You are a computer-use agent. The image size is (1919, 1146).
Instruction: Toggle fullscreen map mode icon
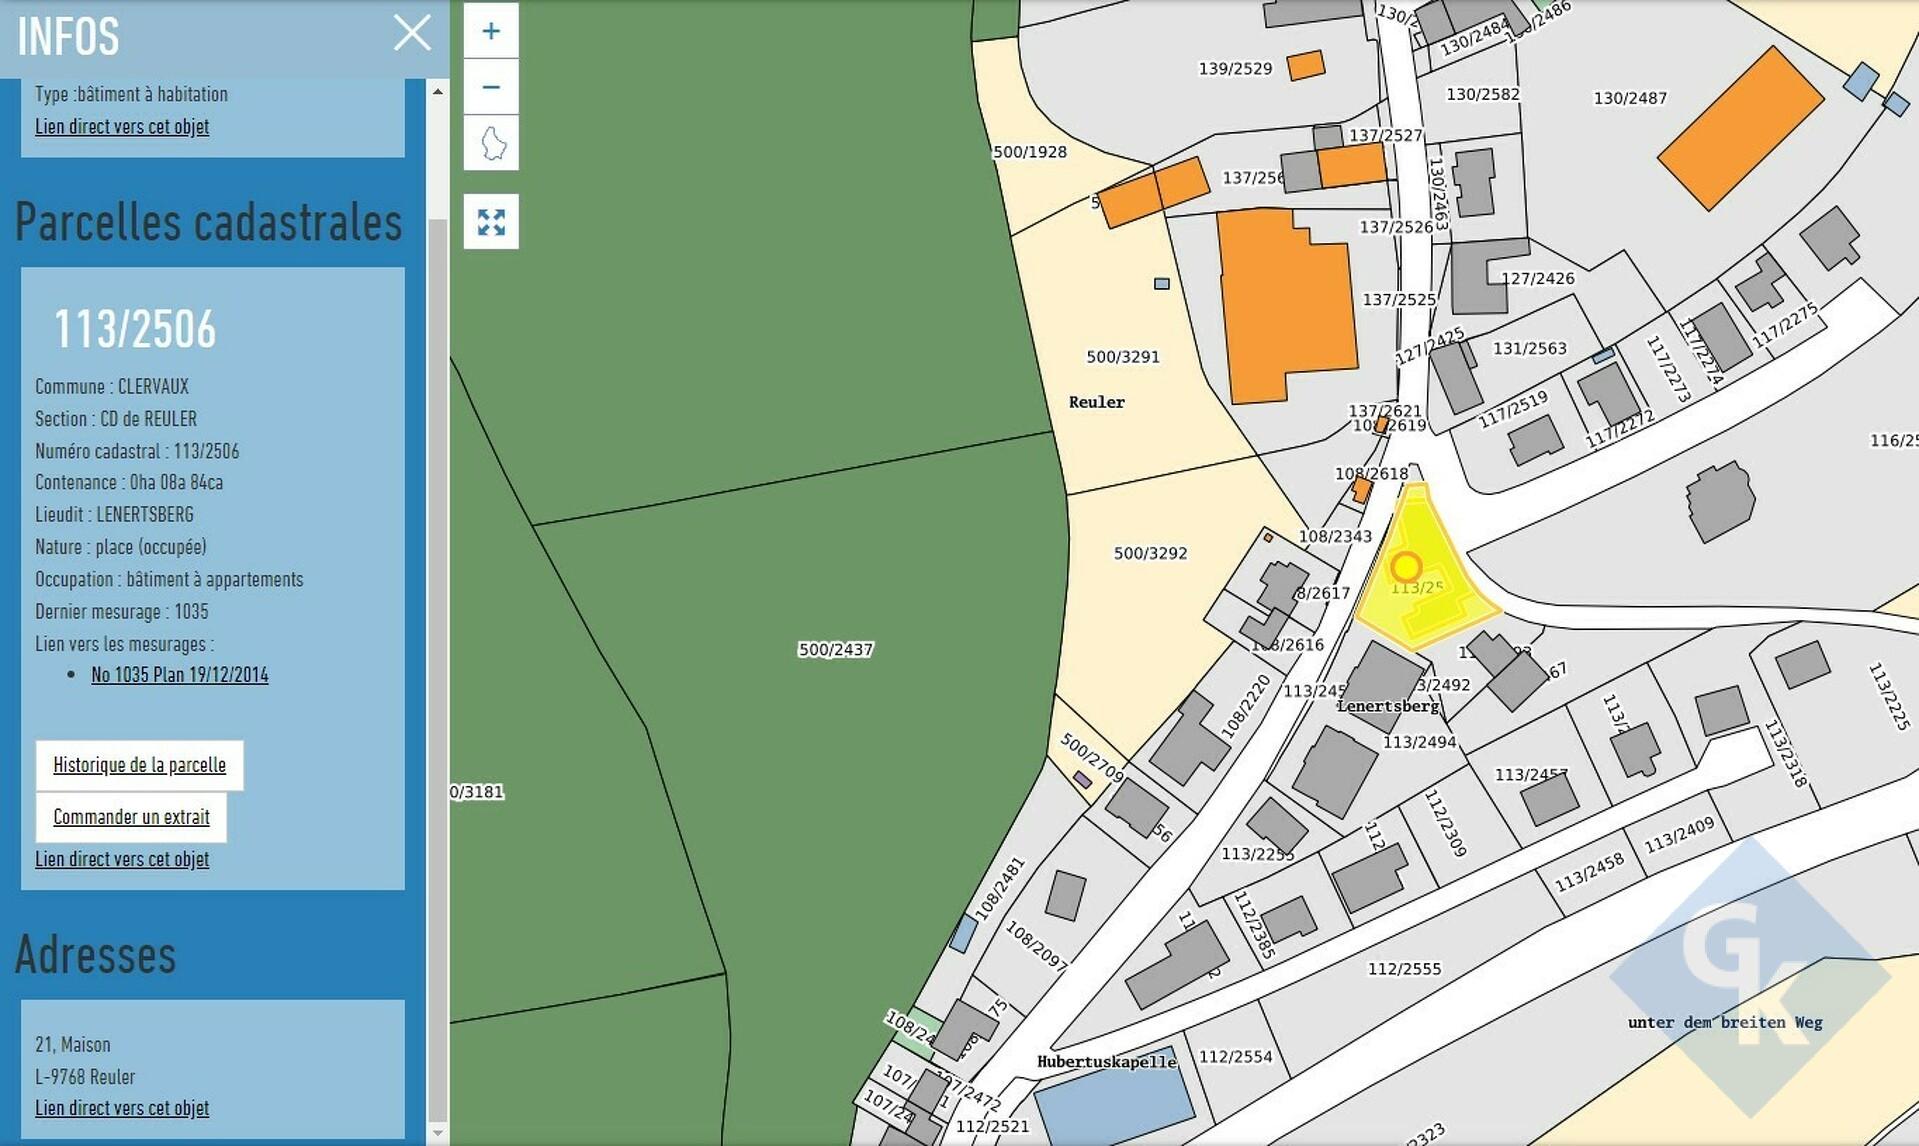tap(491, 222)
